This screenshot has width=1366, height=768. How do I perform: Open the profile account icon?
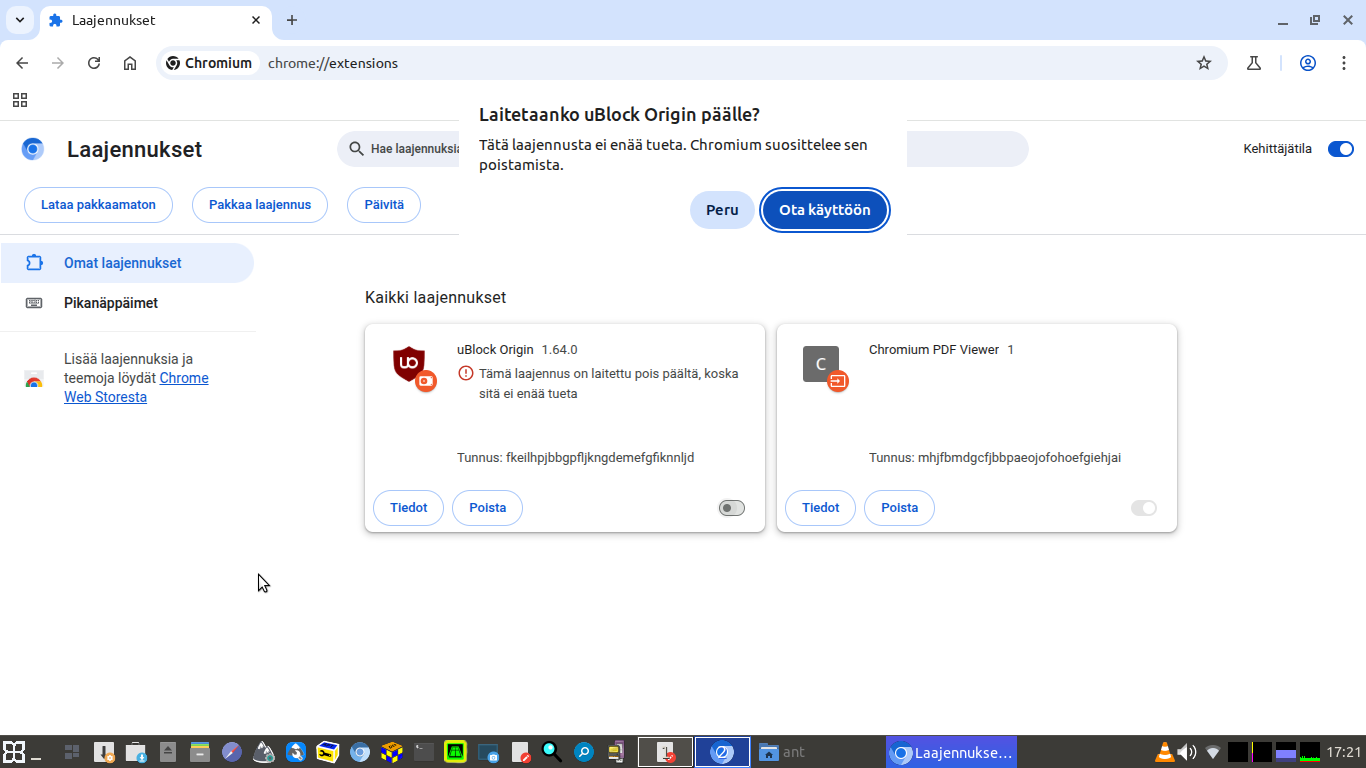click(x=1308, y=63)
